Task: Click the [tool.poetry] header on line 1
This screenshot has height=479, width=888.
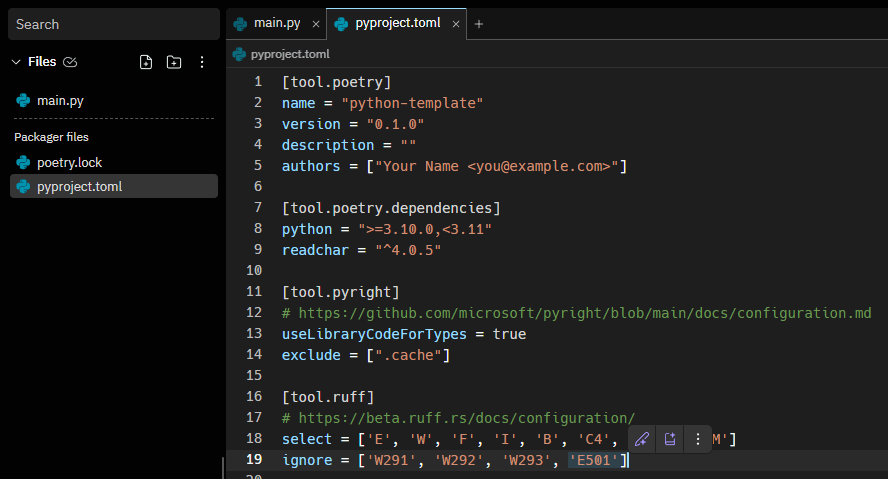Action: [x=336, y=82]
